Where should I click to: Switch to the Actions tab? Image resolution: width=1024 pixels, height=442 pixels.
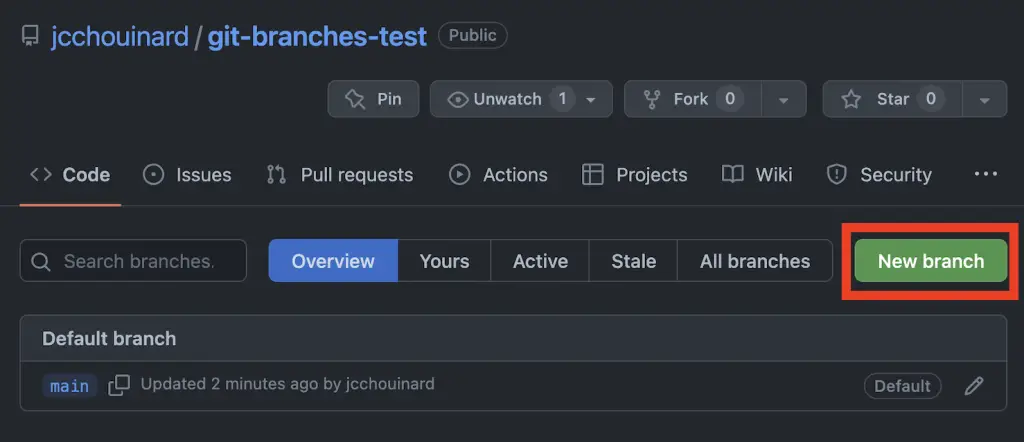pos(499,175)
